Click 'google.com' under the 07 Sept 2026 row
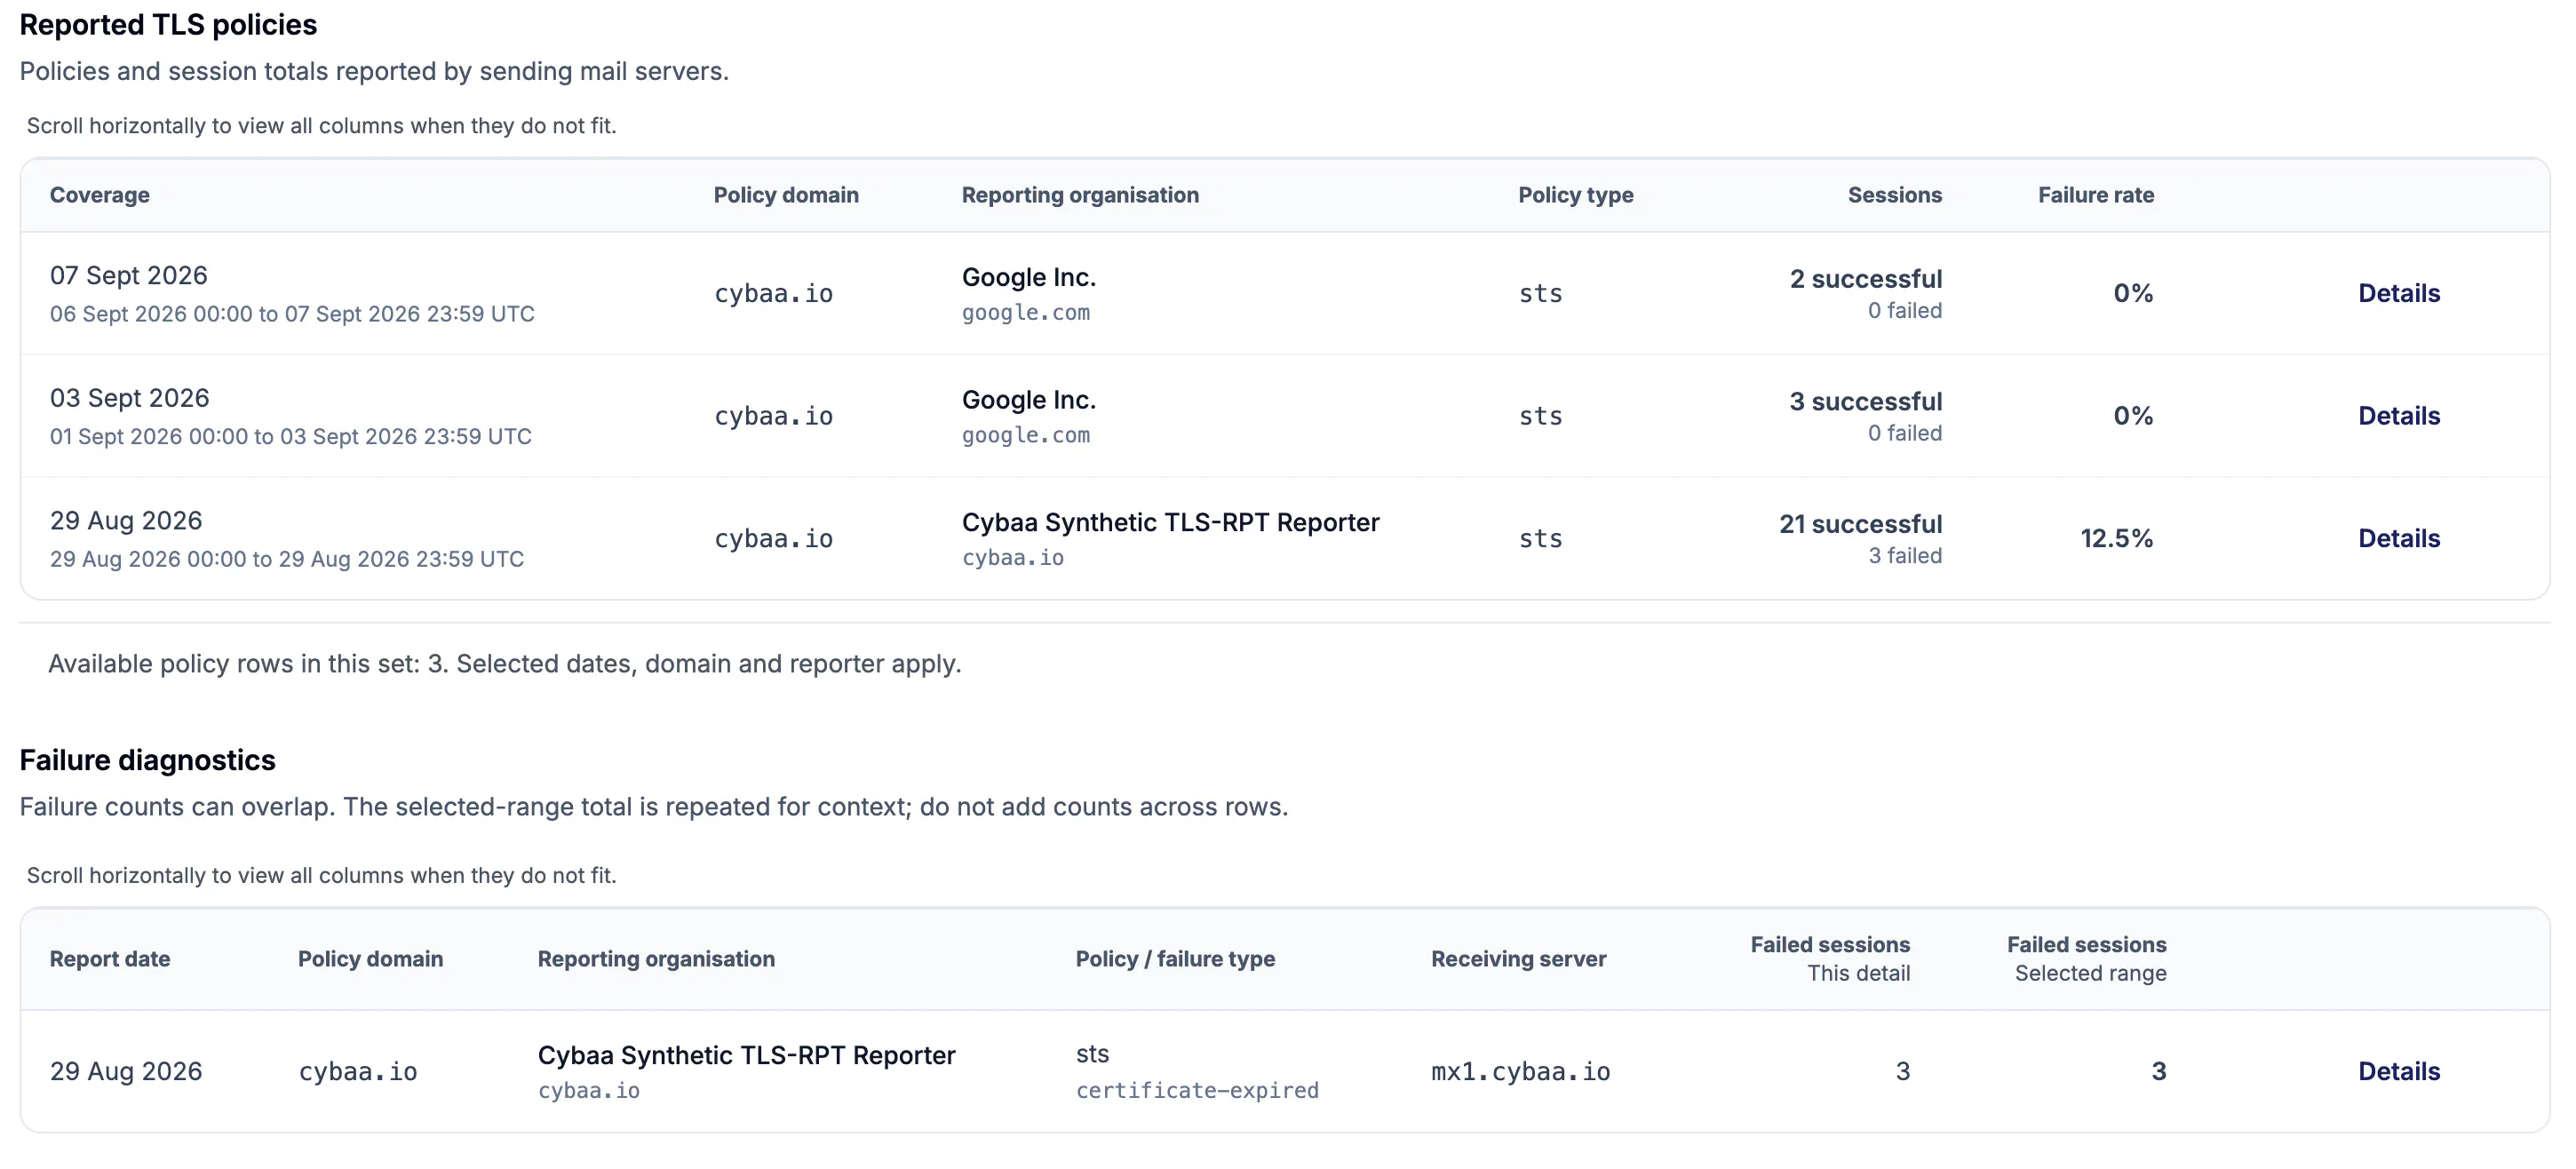 [x=1026, y=313]
